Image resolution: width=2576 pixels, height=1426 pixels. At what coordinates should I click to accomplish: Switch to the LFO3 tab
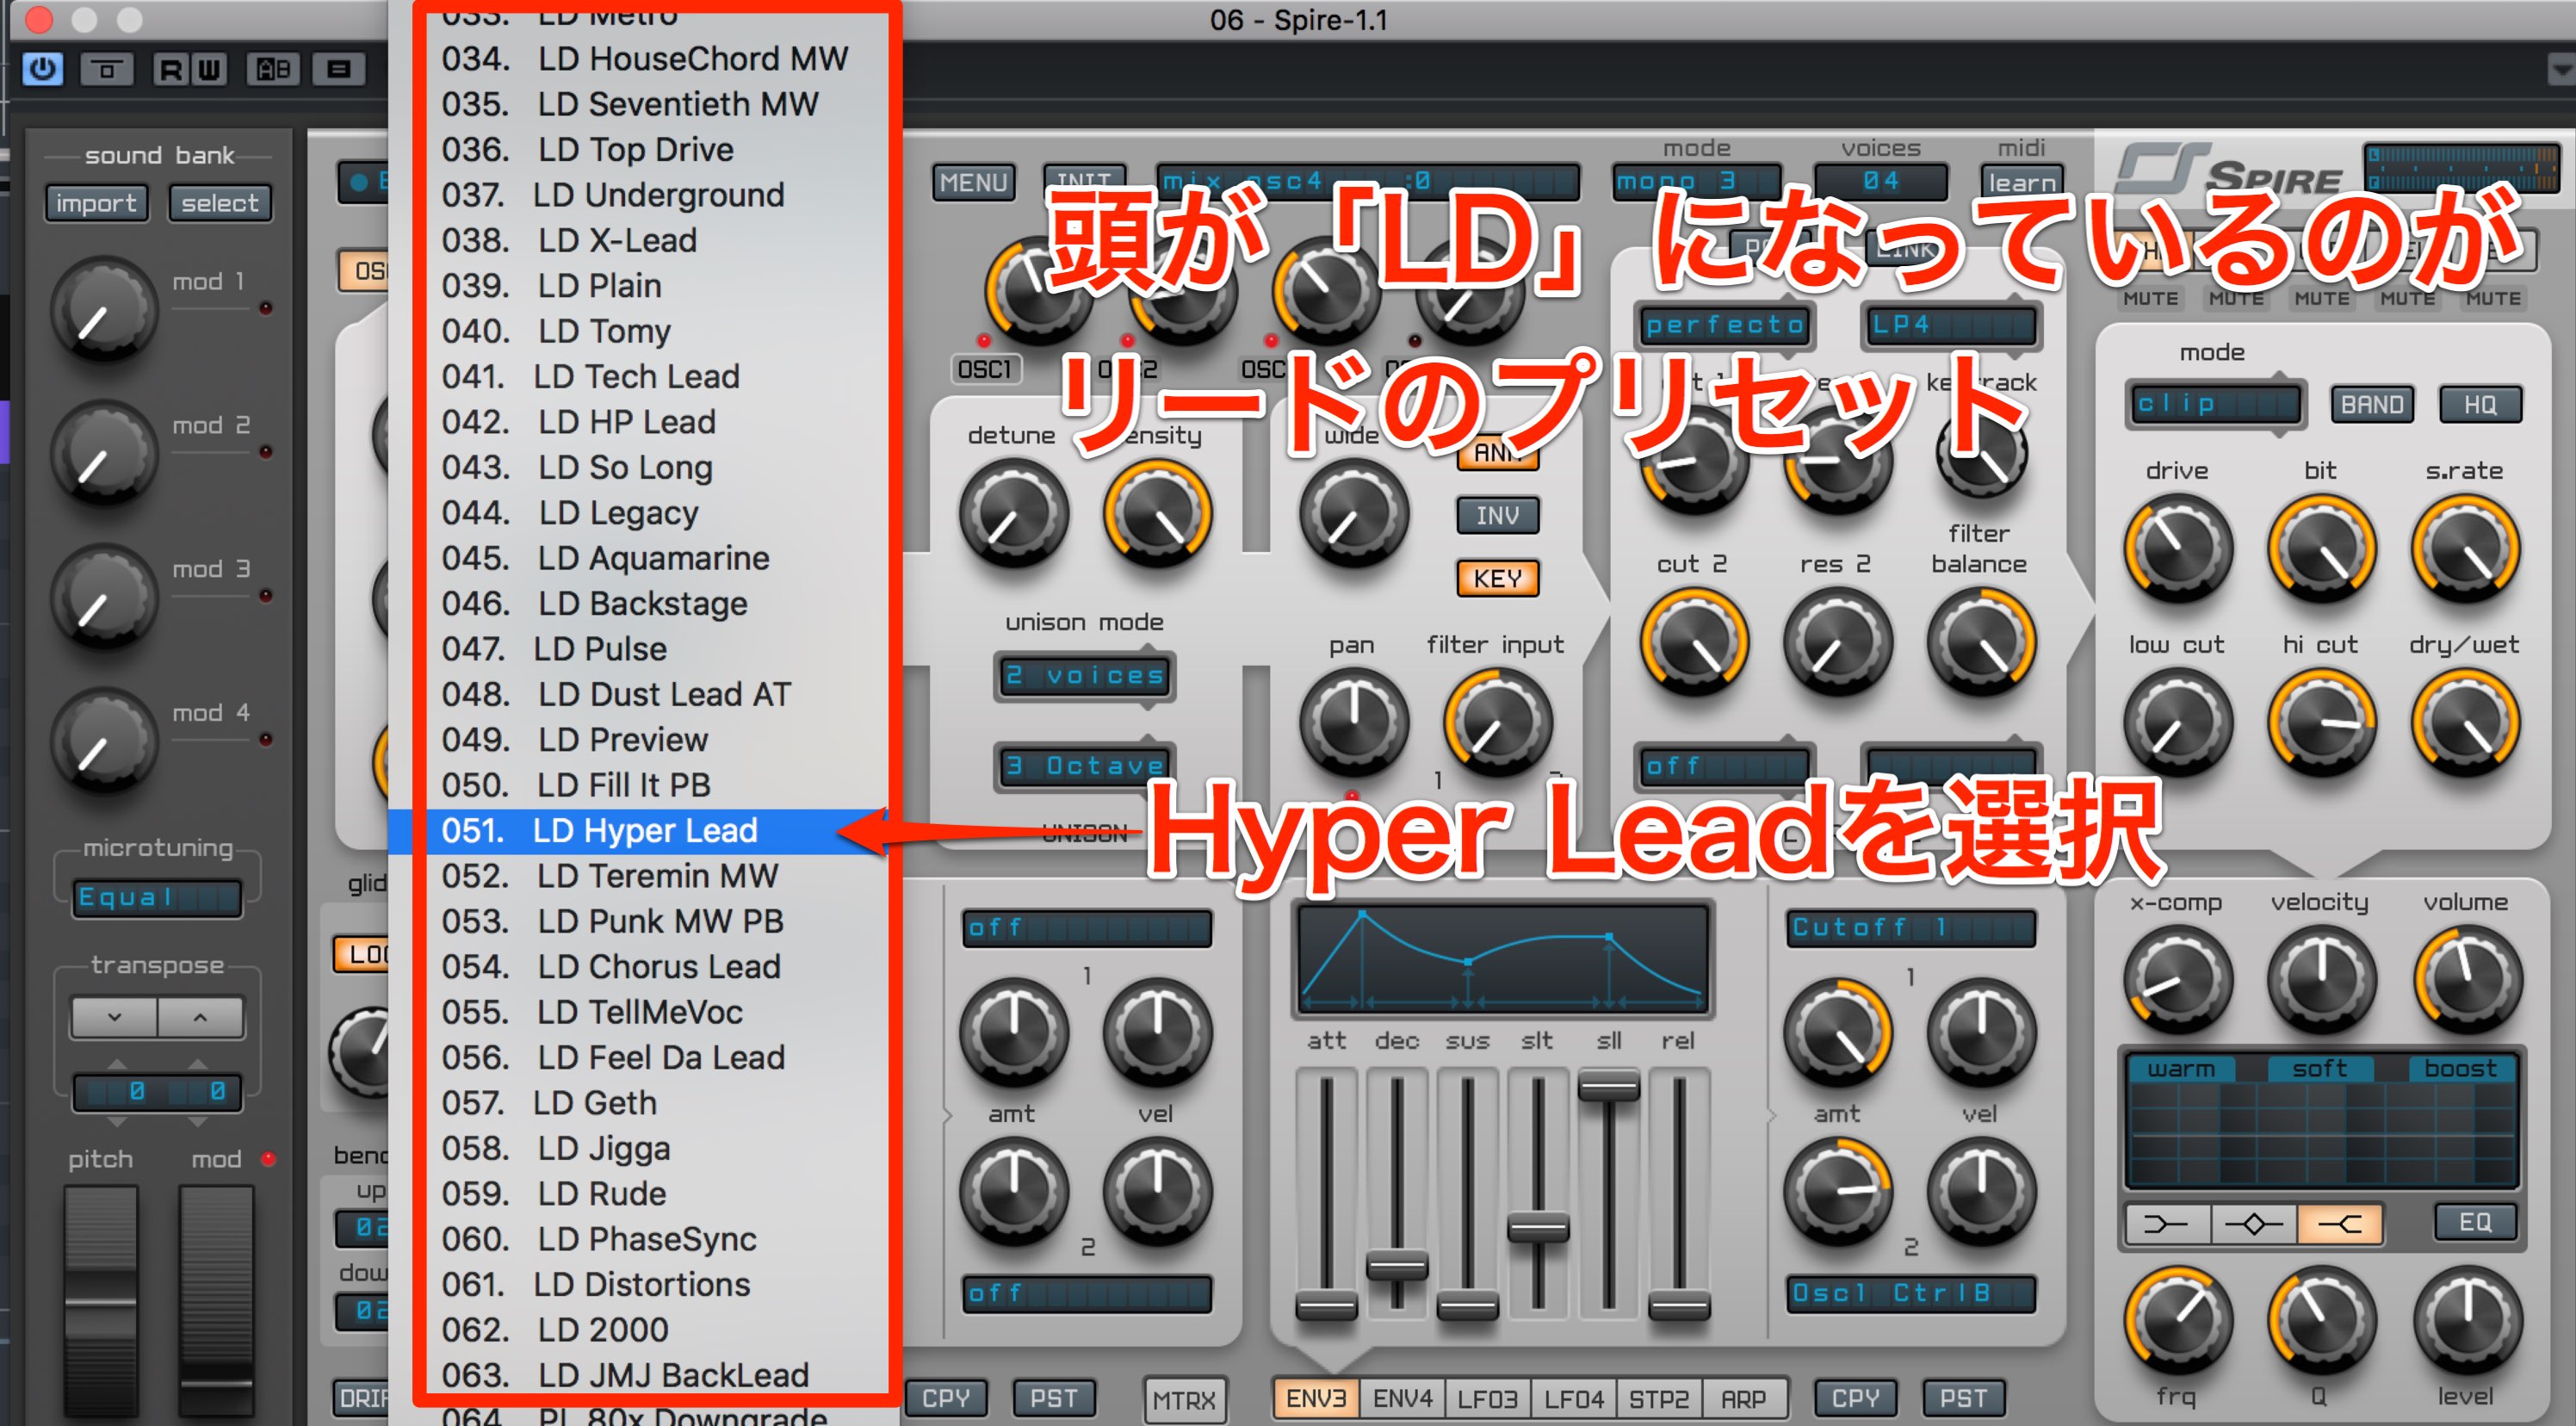[1487, 1398]
